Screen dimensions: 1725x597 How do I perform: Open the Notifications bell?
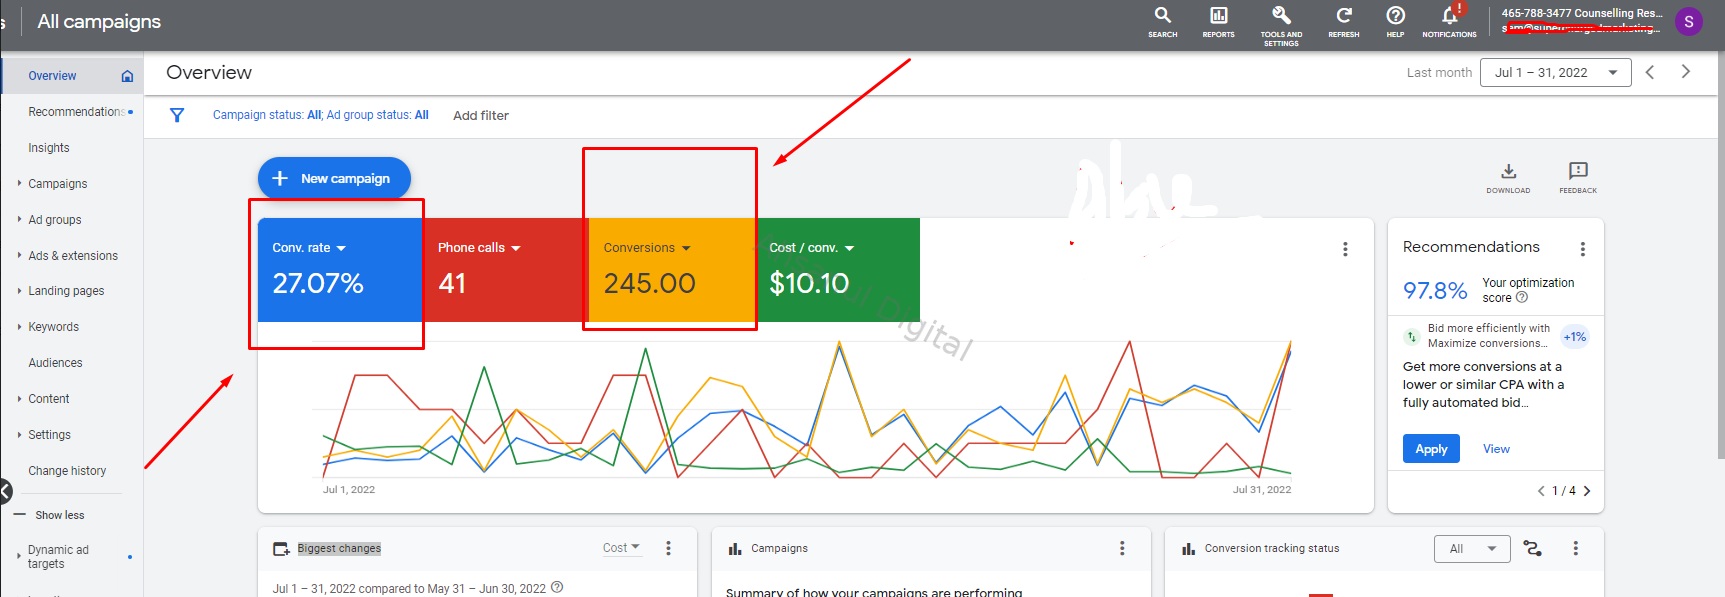pos(1449,21)
